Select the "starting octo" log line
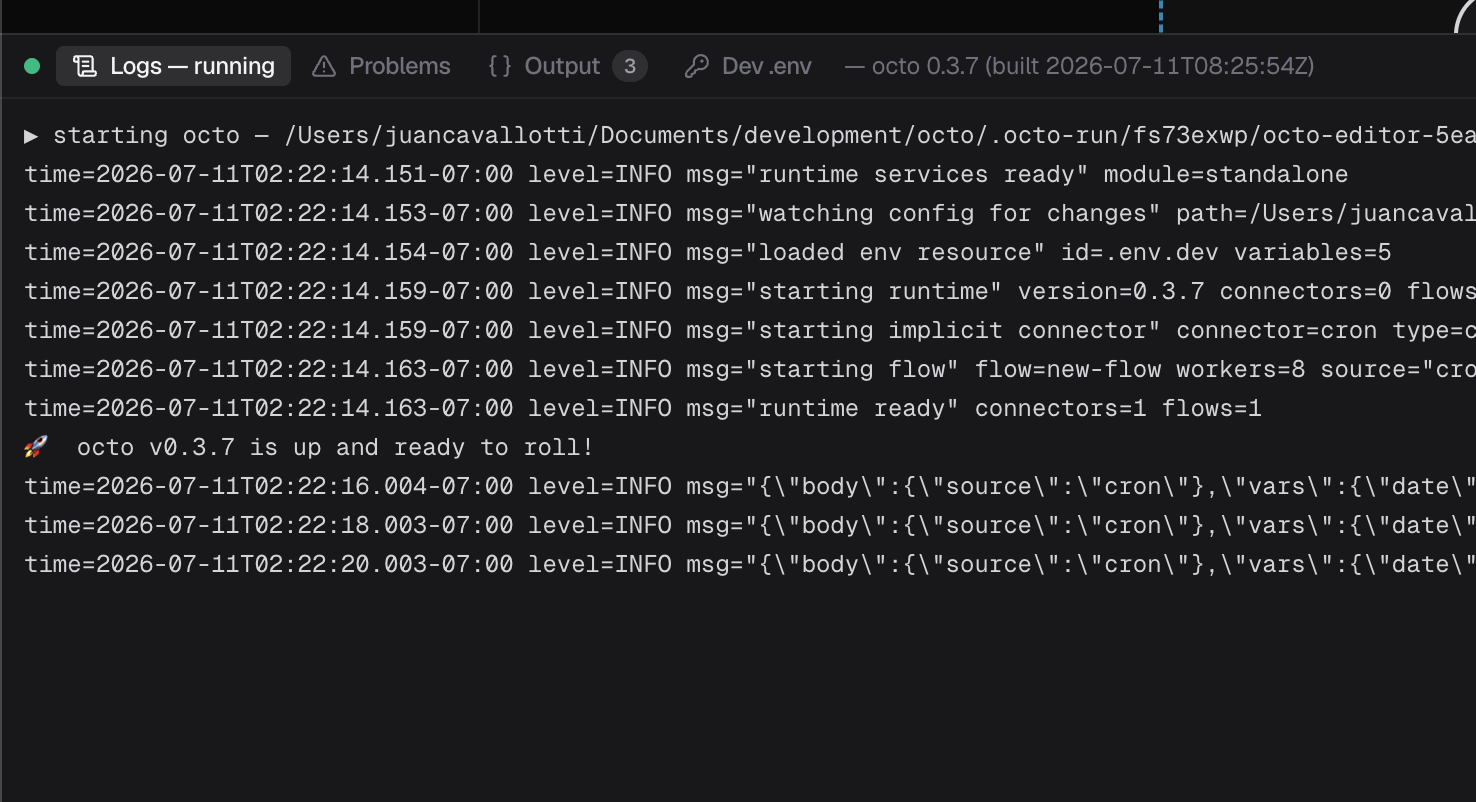Image resolution: width=1476 pixels, height=802 pixels. click(750, 135)
